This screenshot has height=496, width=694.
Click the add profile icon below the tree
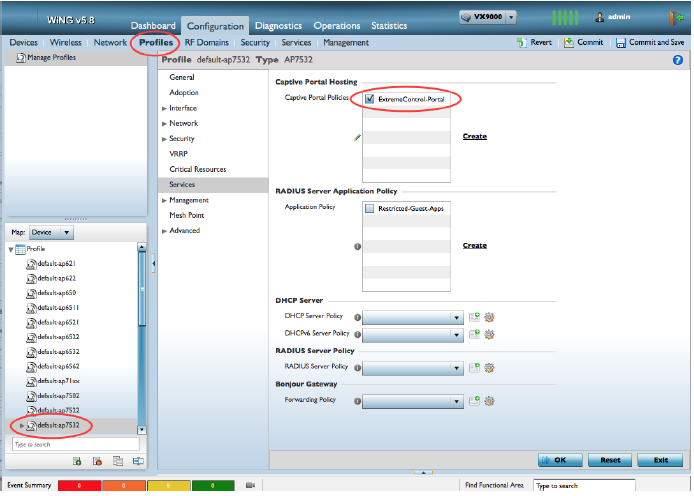(77, 461)
